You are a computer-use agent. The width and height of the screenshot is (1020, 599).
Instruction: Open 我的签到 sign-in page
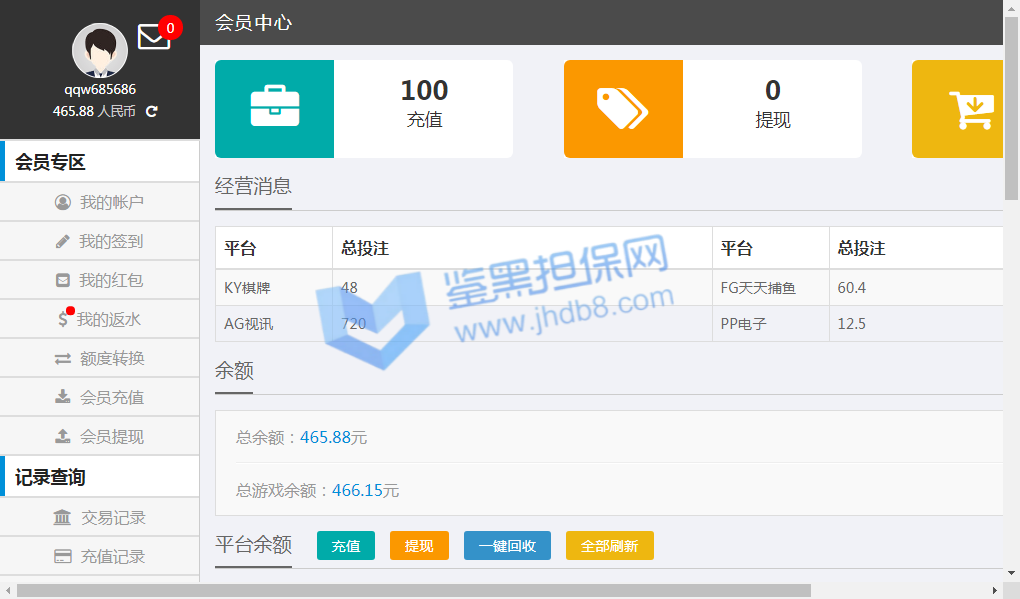(100, 241)
